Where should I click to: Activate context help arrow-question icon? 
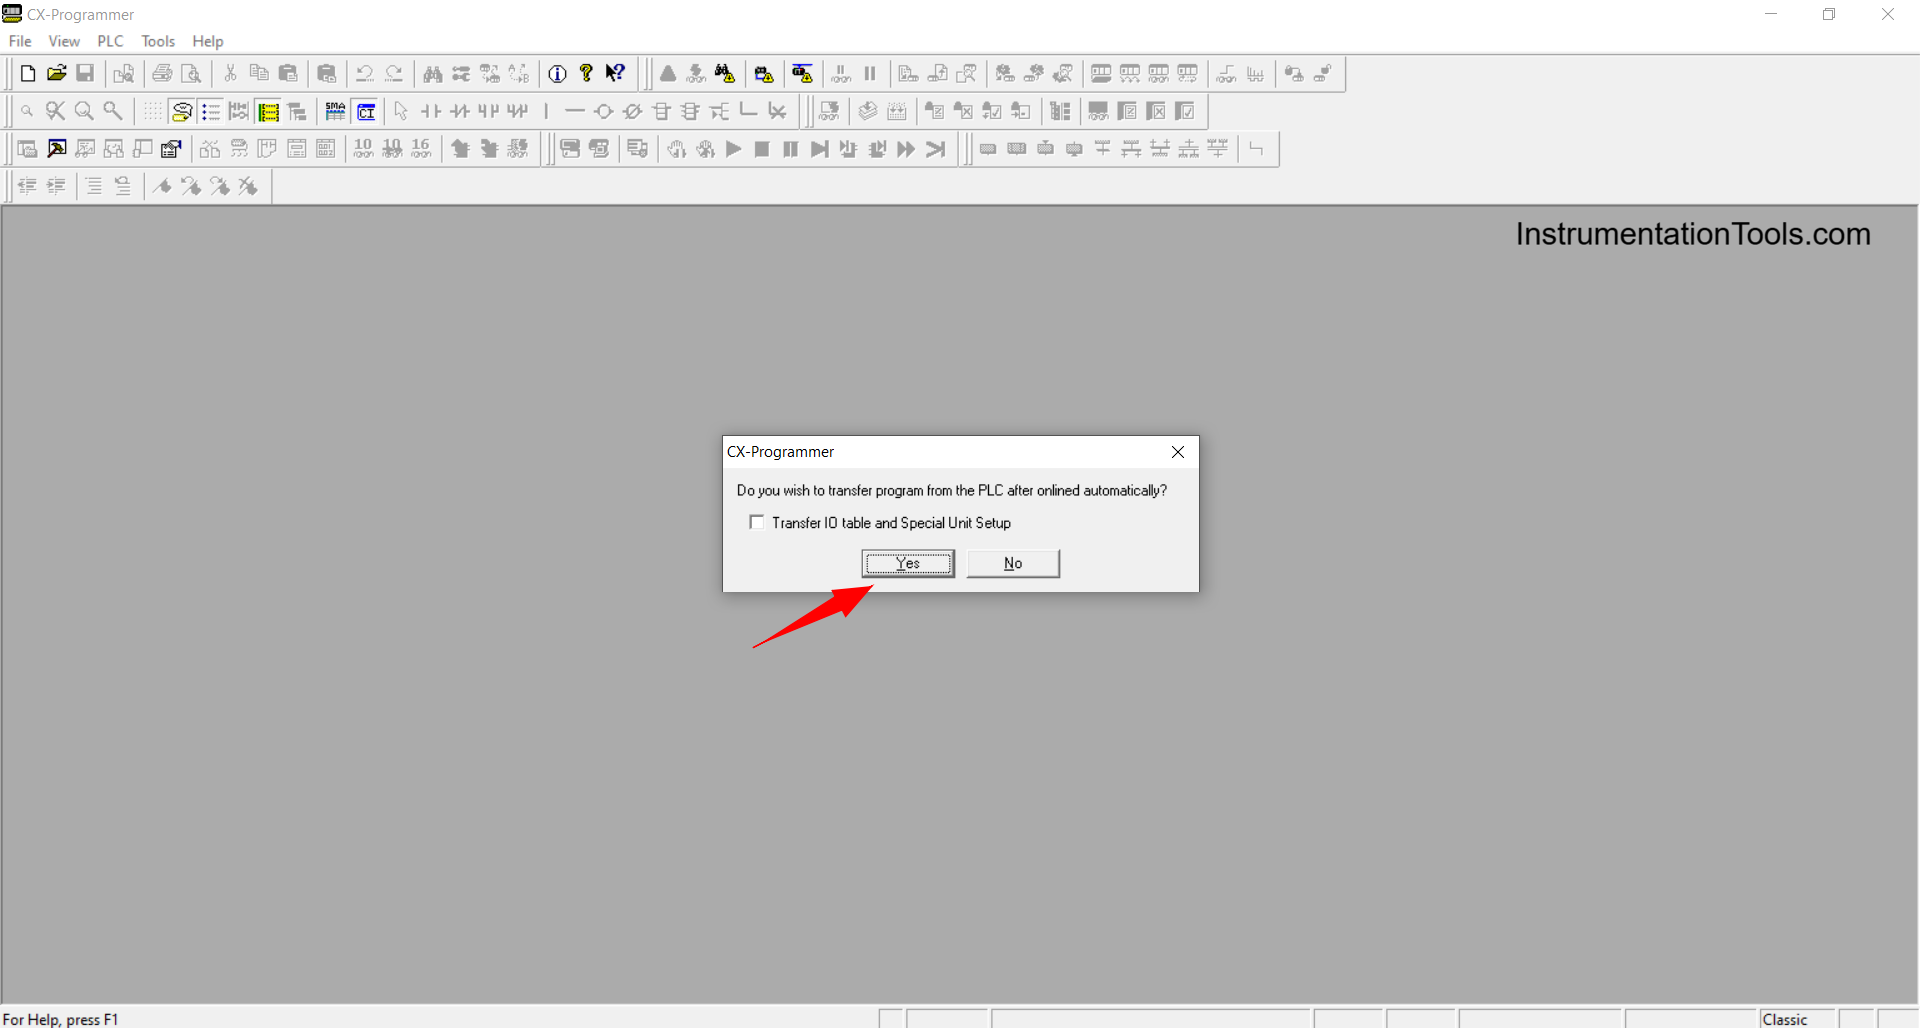616,73
